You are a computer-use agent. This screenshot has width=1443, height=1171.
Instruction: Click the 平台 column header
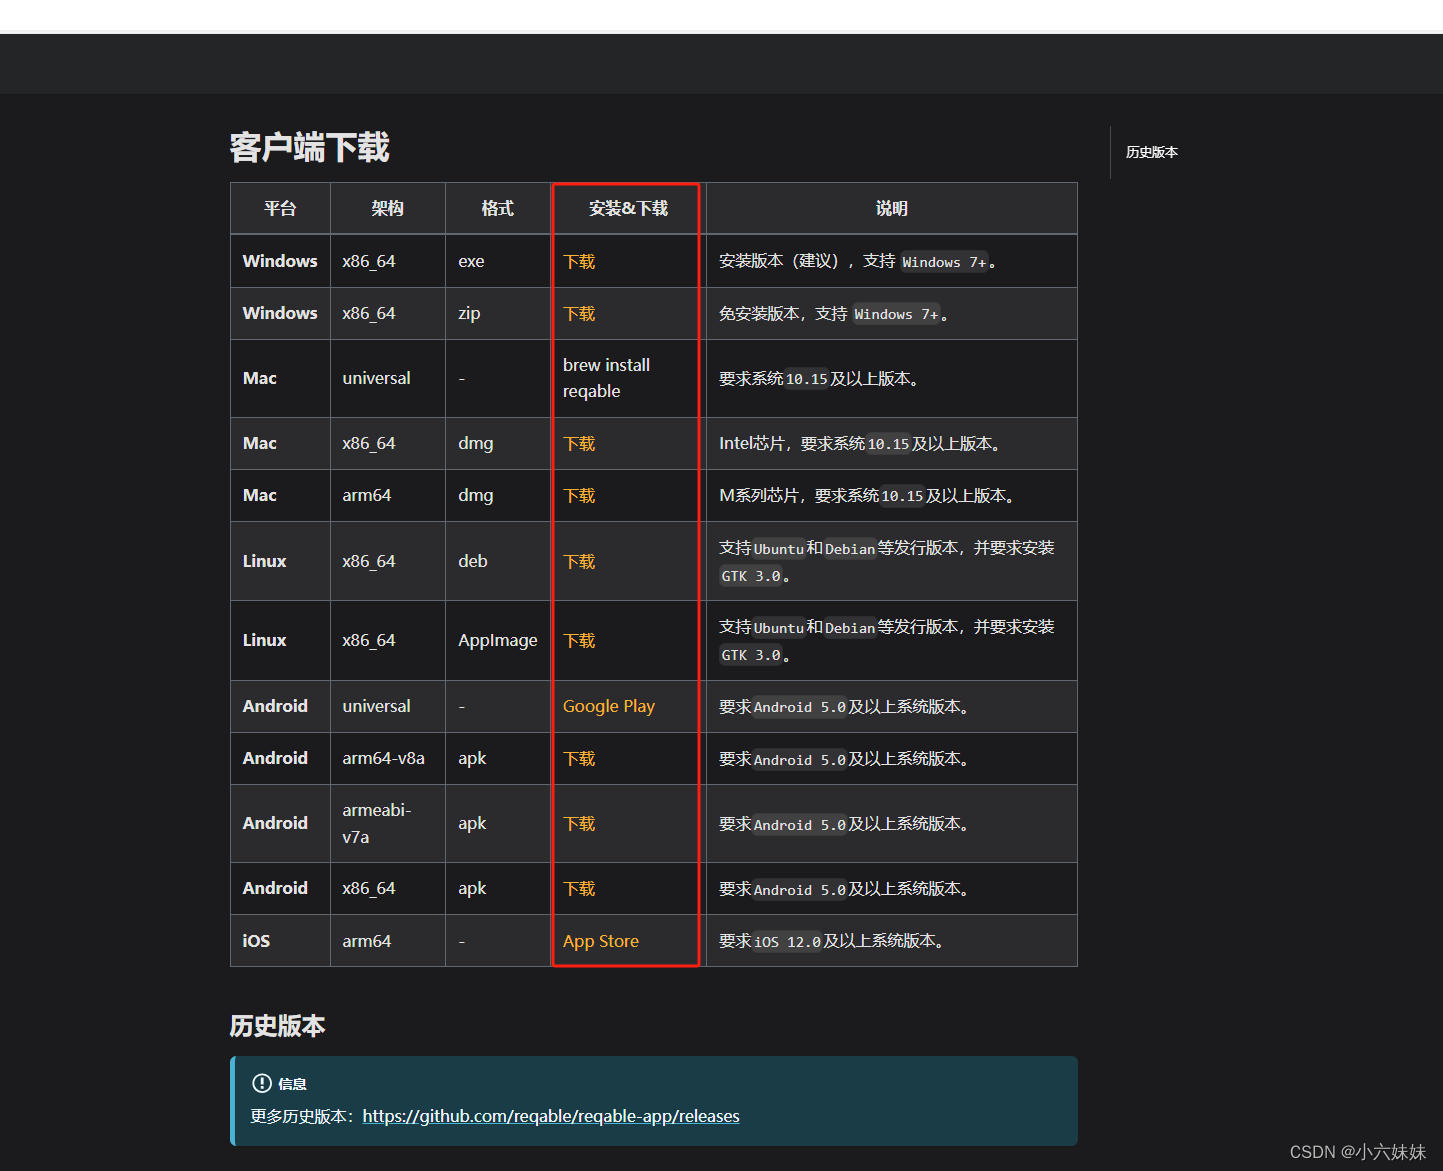280,208
